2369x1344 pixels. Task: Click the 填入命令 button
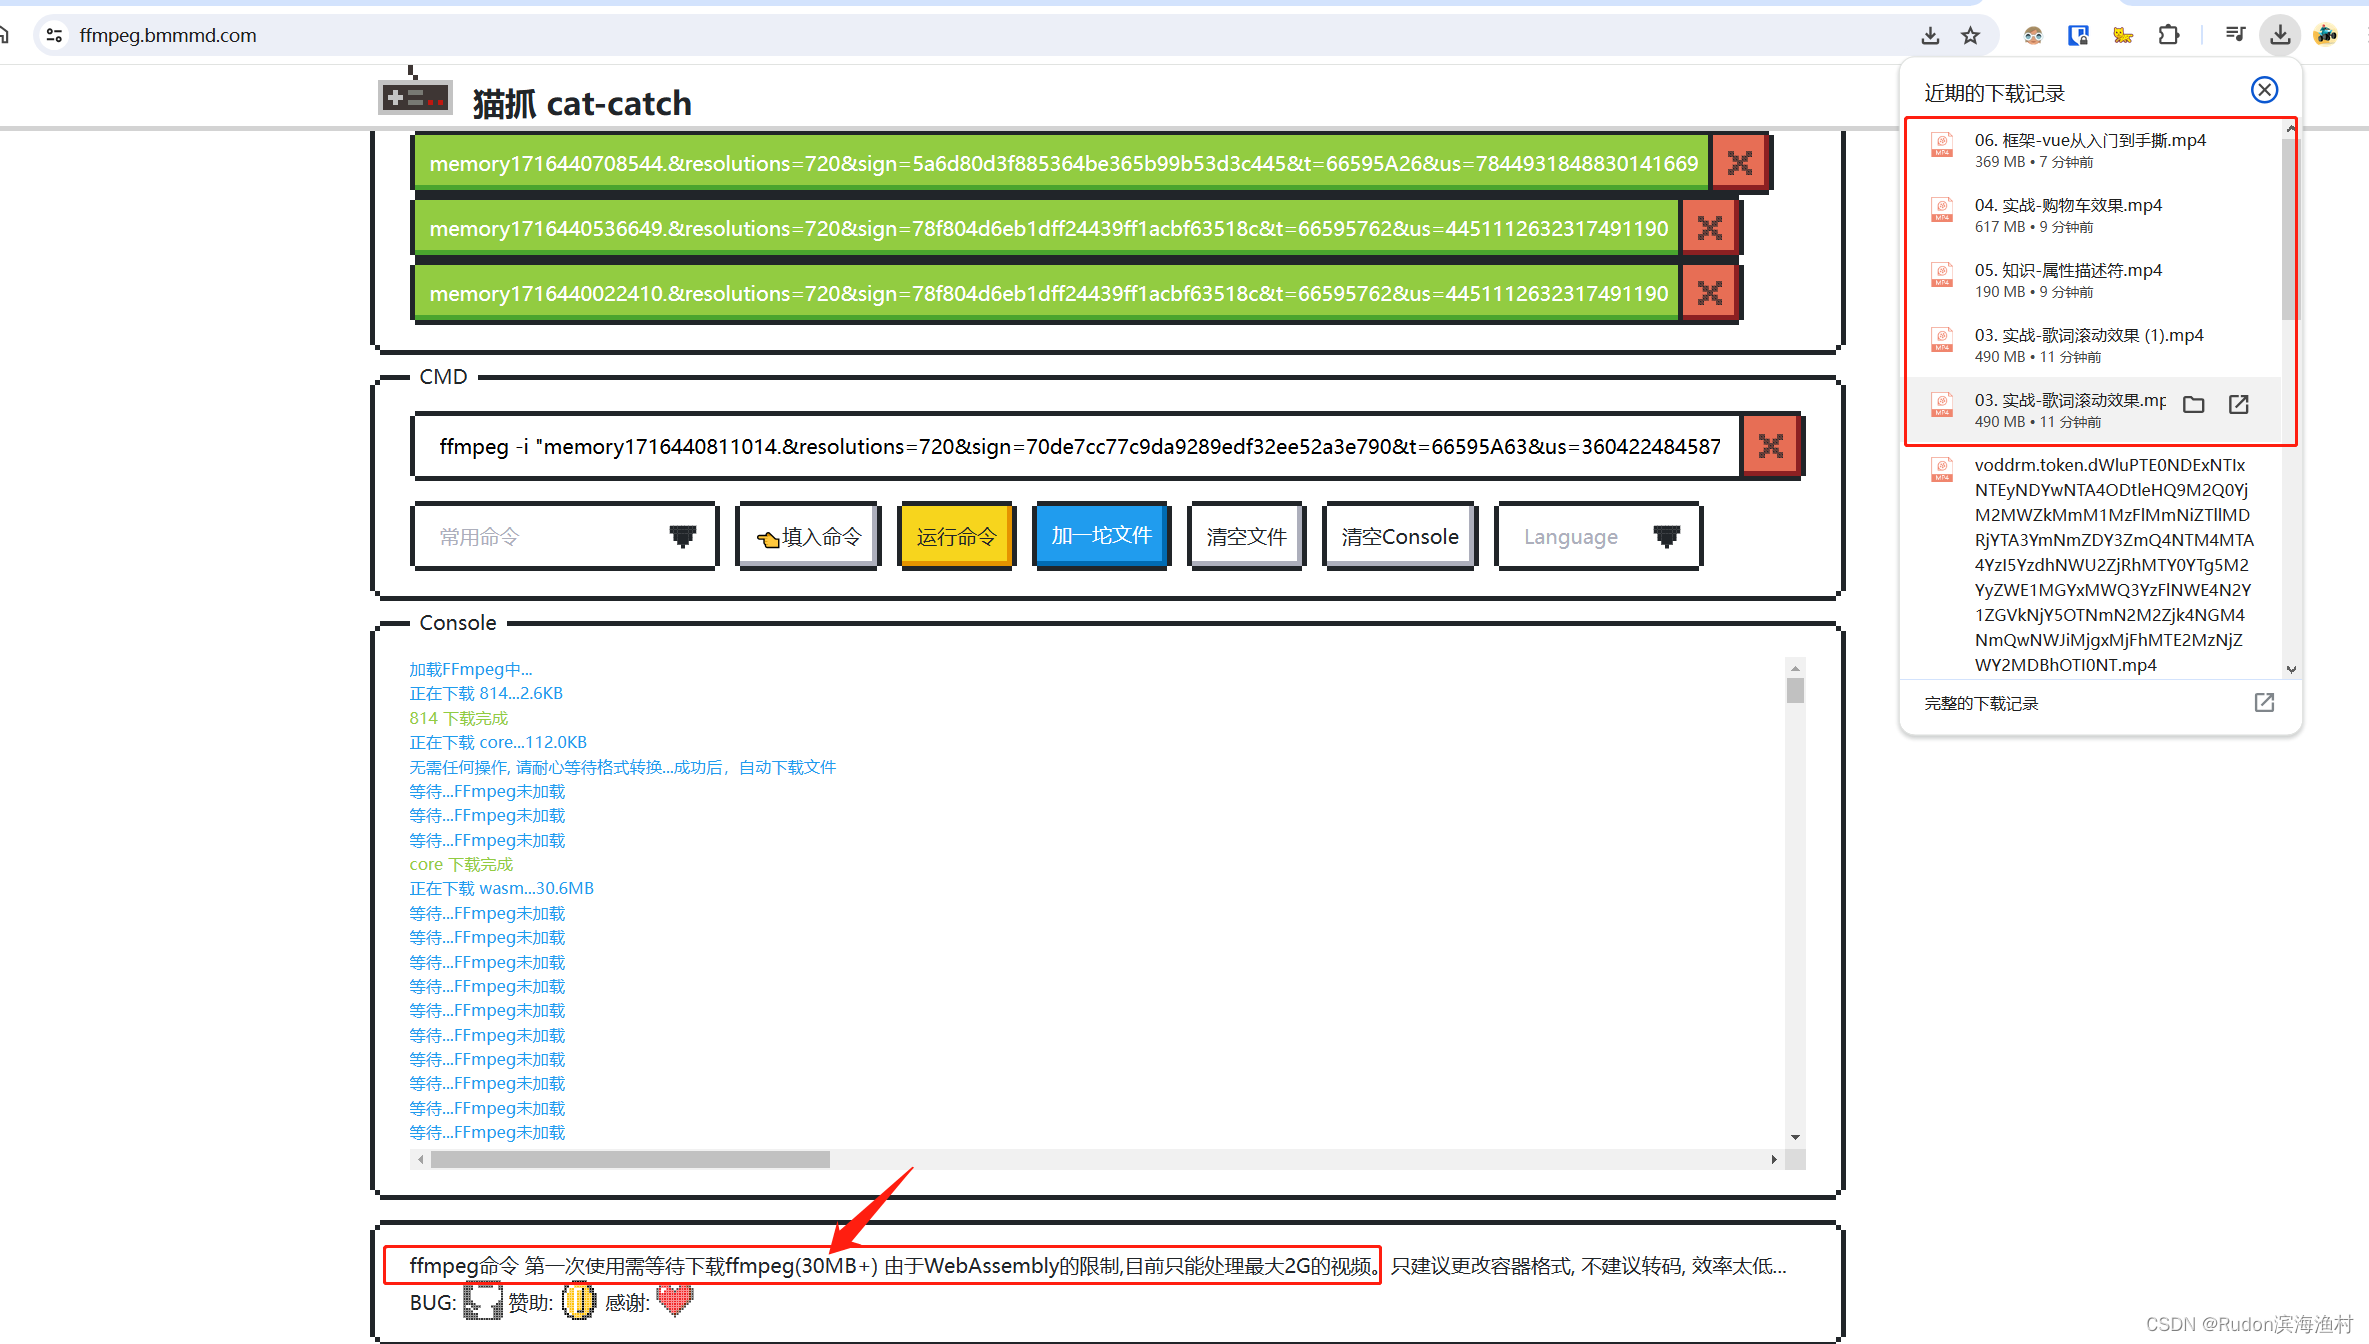click(808, 537)
